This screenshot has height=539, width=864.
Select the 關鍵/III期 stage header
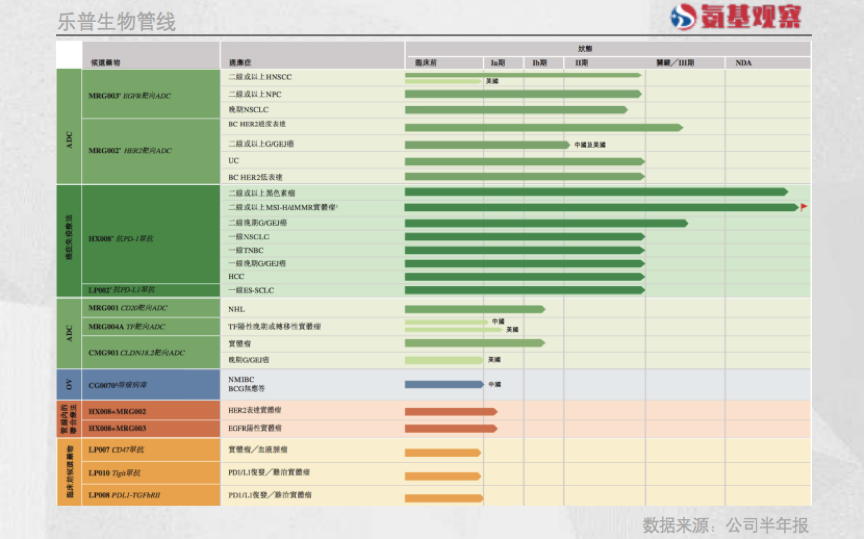(x=675, y=63)
